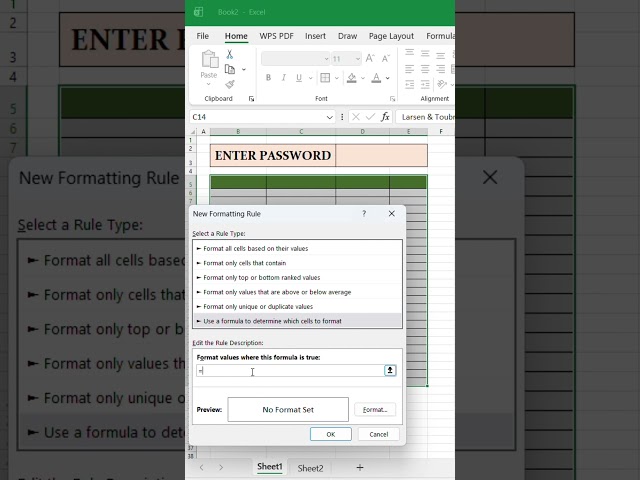Open the WPS PDF tab

tap(276, 36)
